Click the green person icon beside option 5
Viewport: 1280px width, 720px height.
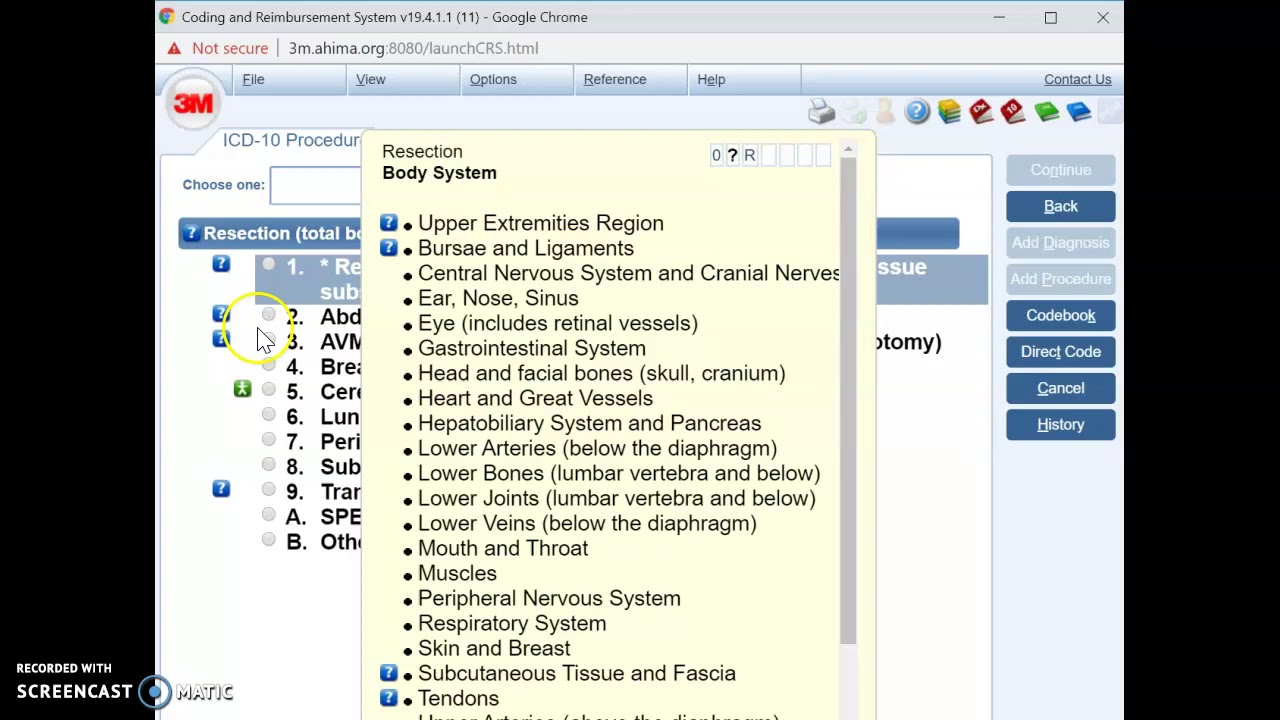[242, 389]
